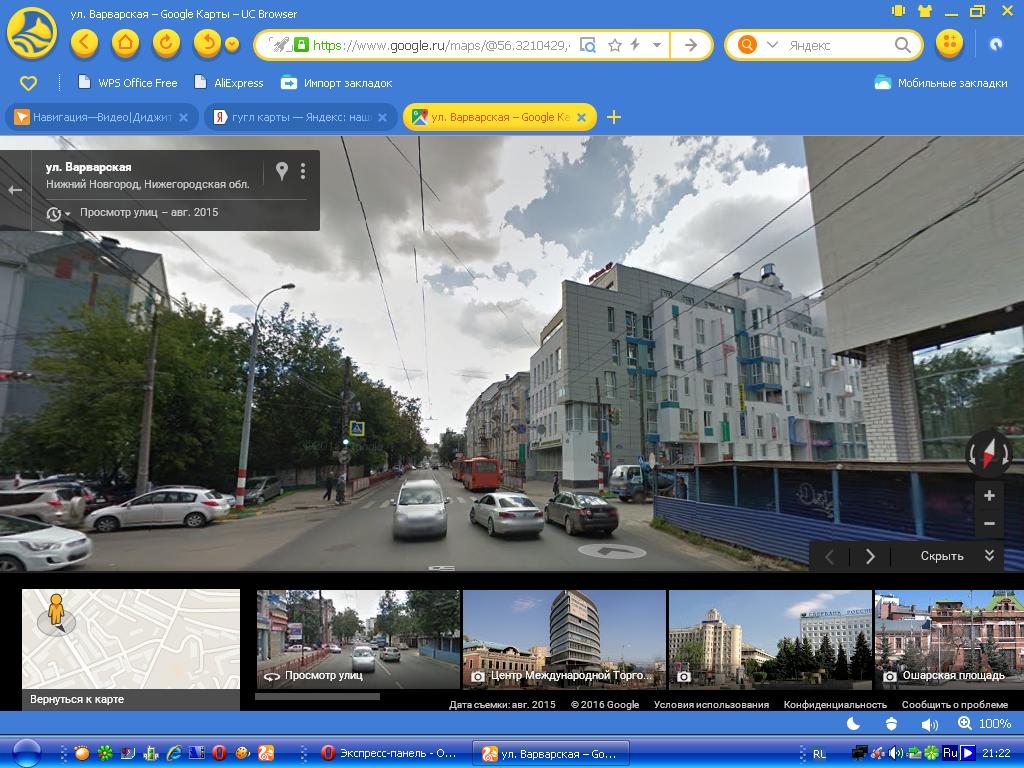Click the blue round icon right of add-ons
This screenshot has width=1024, height=768.
[995, 44]
